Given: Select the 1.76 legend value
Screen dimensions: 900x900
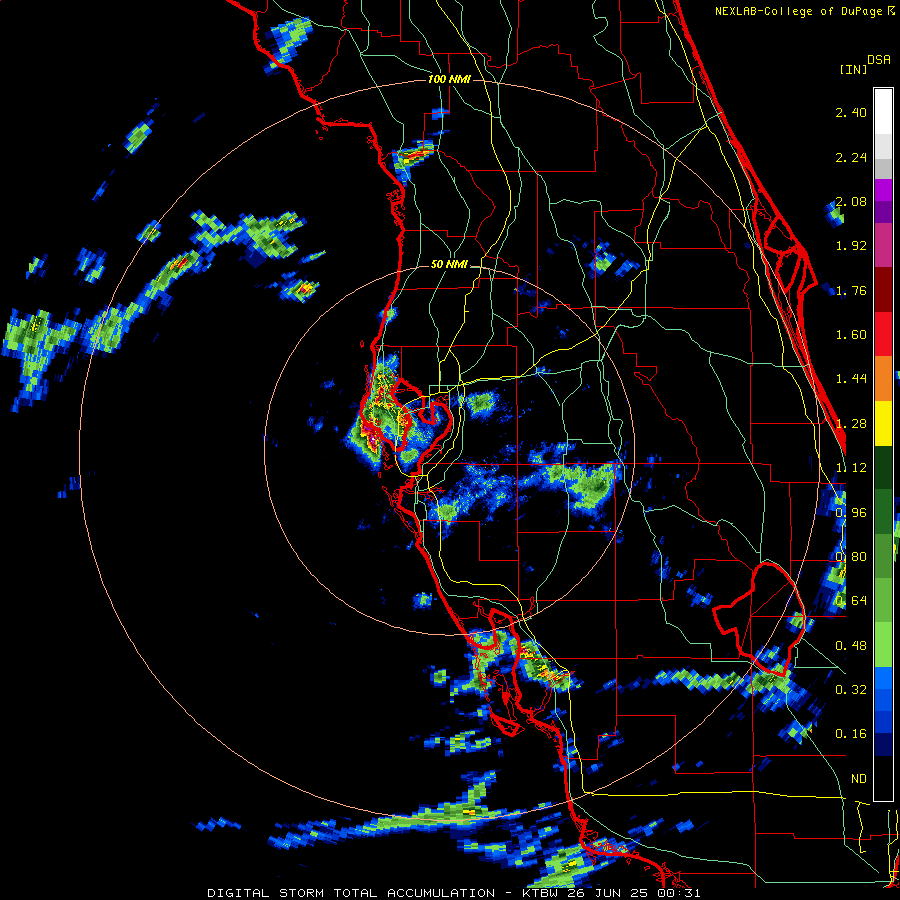Looking at the screenshot, I should 851,290.
